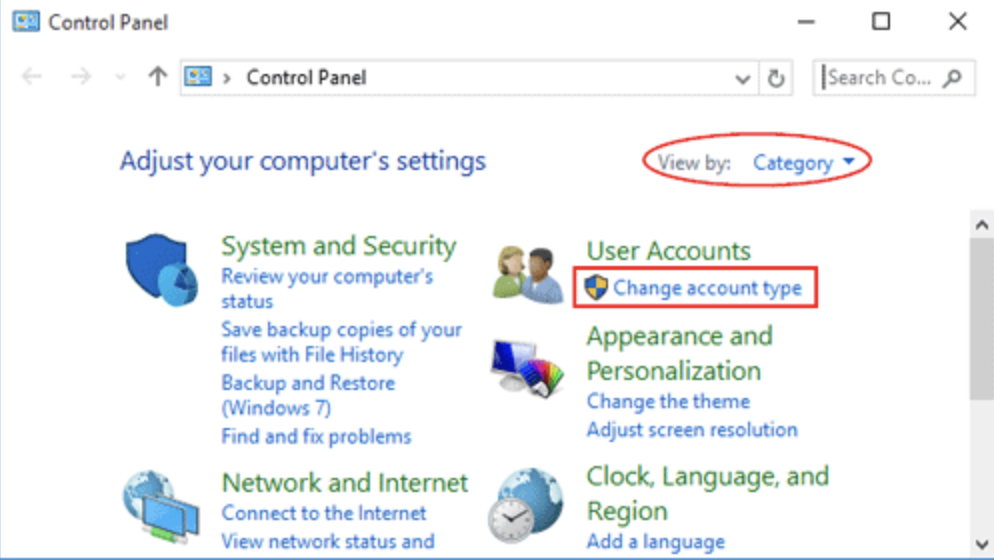Click the refresh button next to address bar
Viewport: 994px width, 560px height.
coord(776,78)
